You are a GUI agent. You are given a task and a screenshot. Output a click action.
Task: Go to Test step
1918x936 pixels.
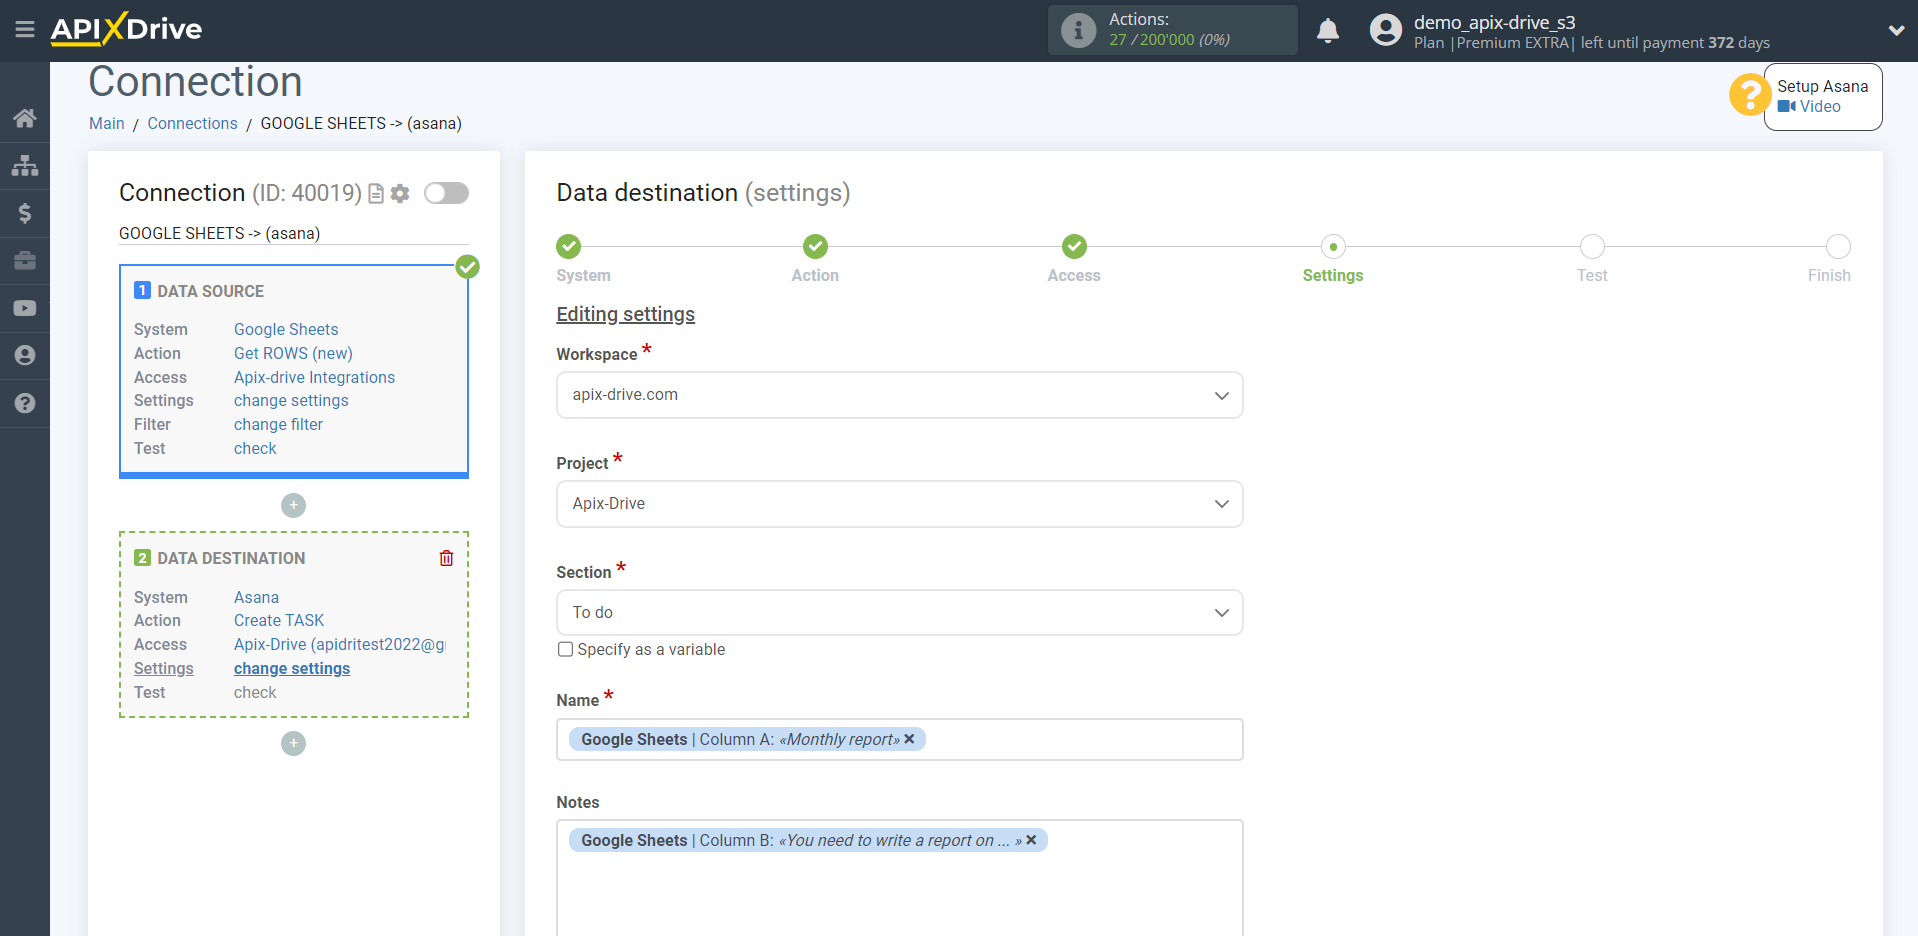point(1592,246)
